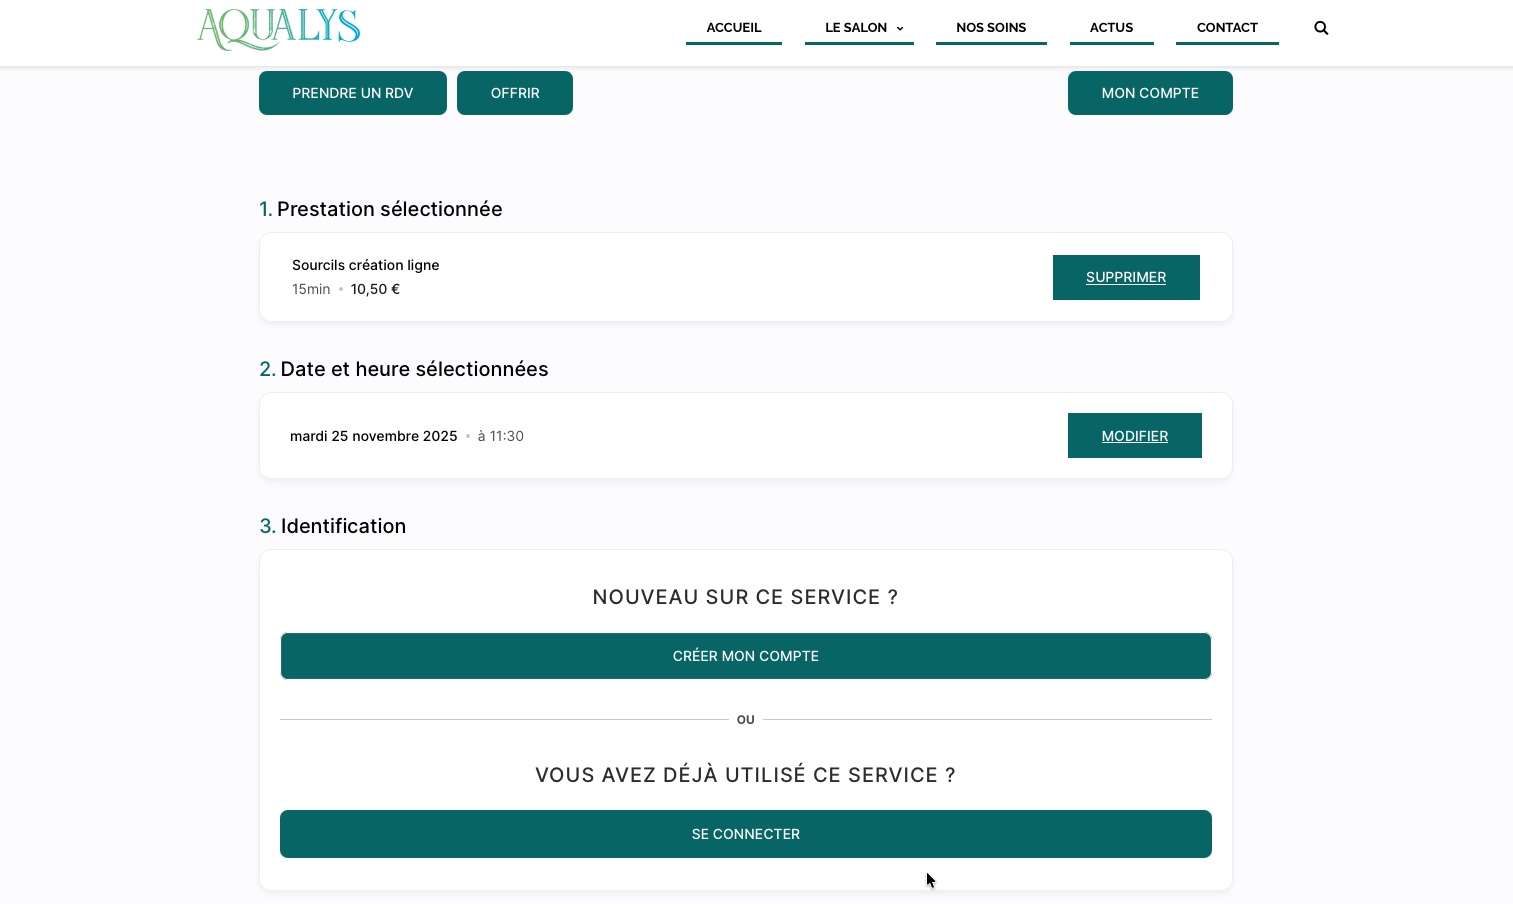Viewport: 1513px width, 904px height.
Task: Click the 10,50 € price
Action: click(375, 289)
